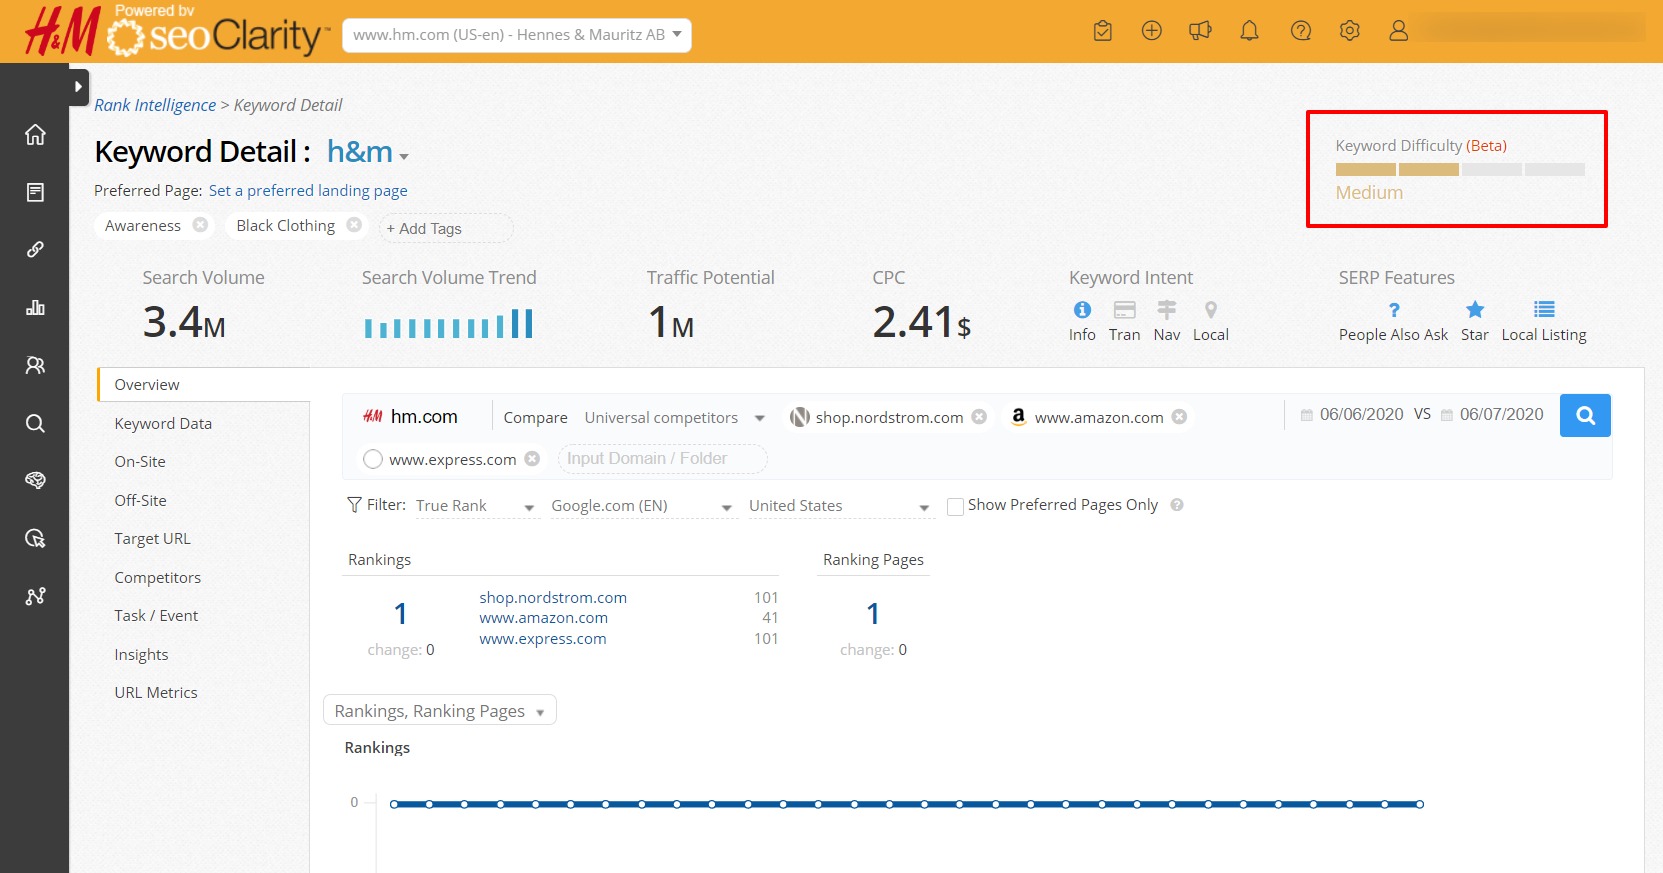The width and height of the screenshot is (1663, 873).
Task: Click the plus-circle add icon in the header
Action: coord(1152,31)
